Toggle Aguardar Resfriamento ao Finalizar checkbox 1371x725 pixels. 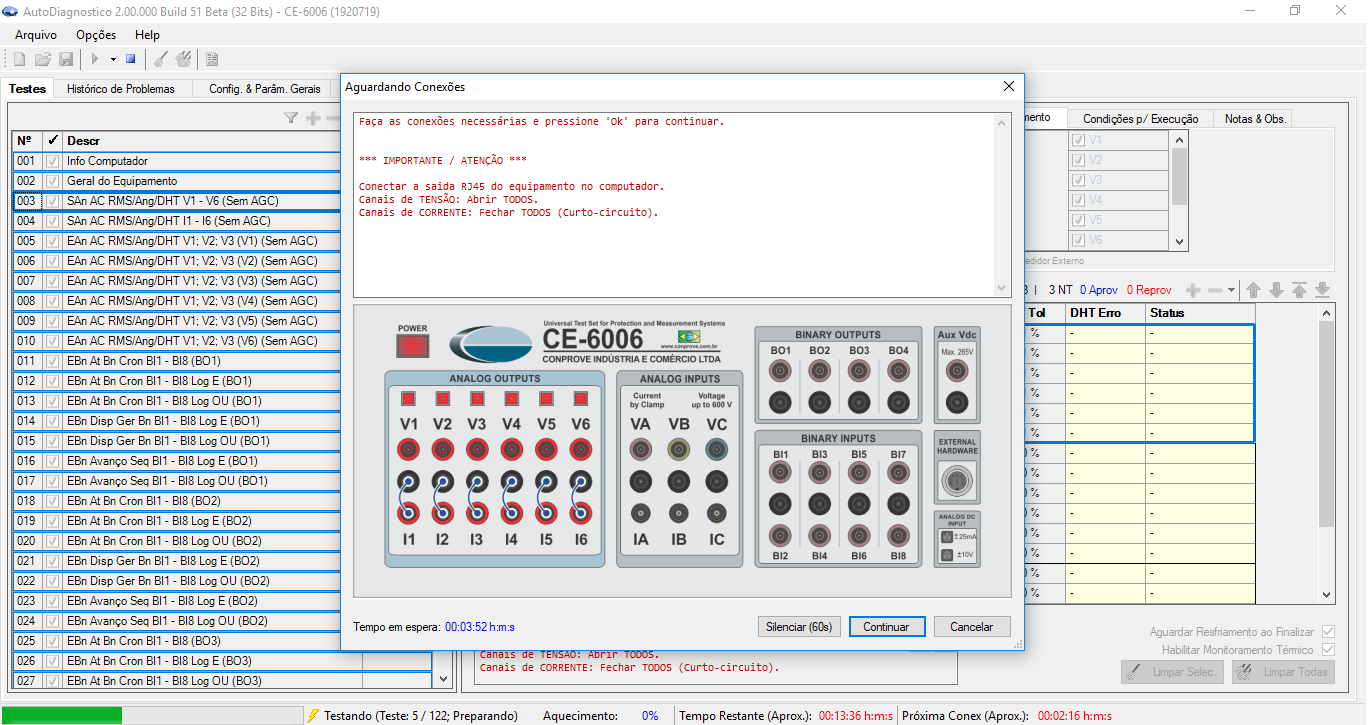1328,632
